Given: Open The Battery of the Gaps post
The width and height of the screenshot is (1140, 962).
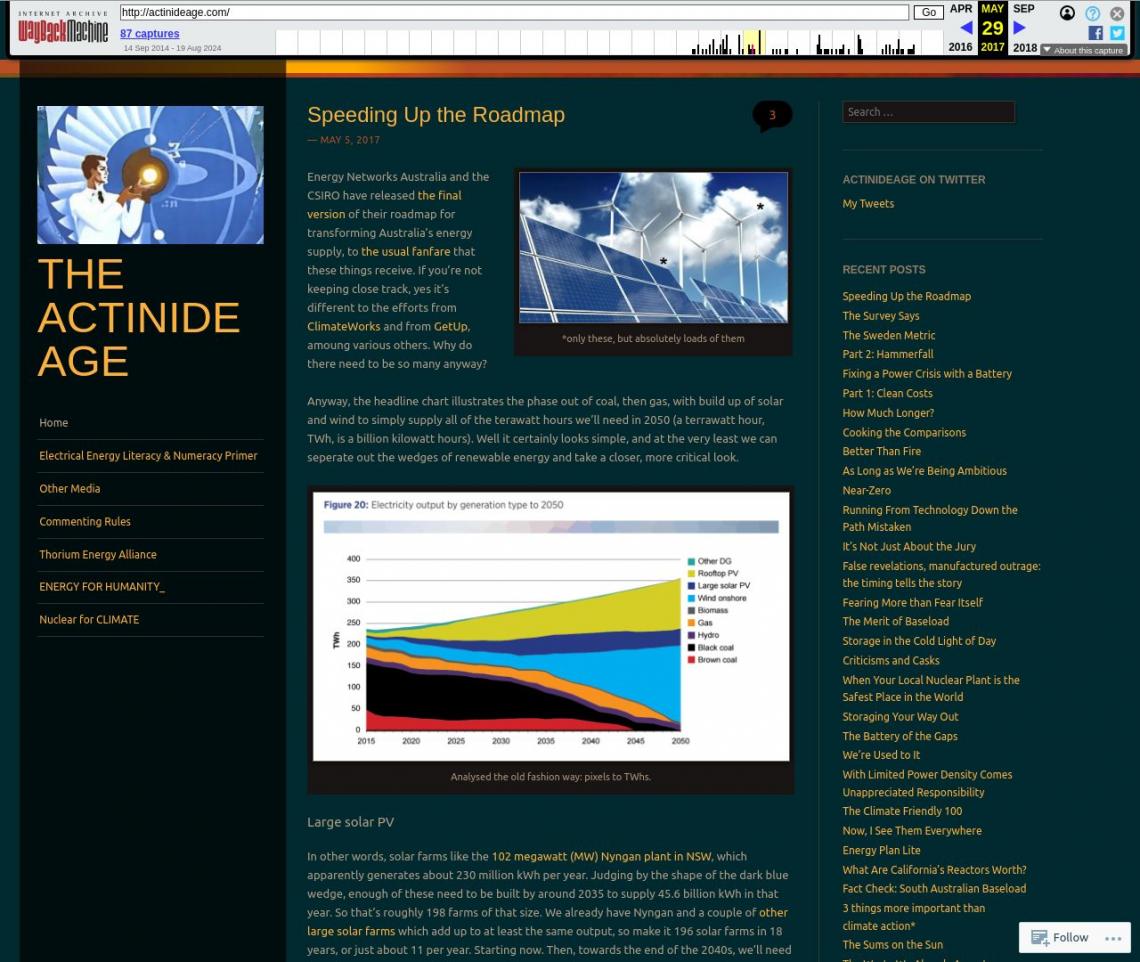Looking at the screenshot, I should click(x=899, y=737).
